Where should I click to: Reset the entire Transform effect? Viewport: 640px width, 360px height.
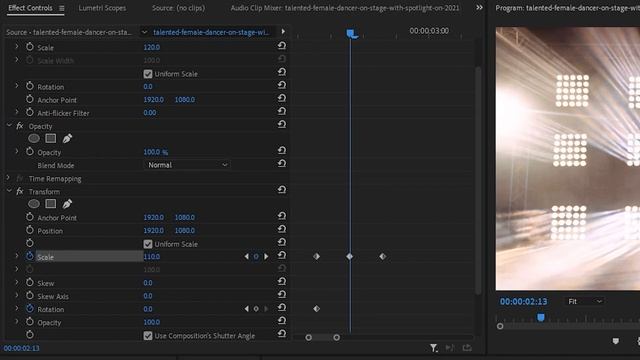[282, 189]
